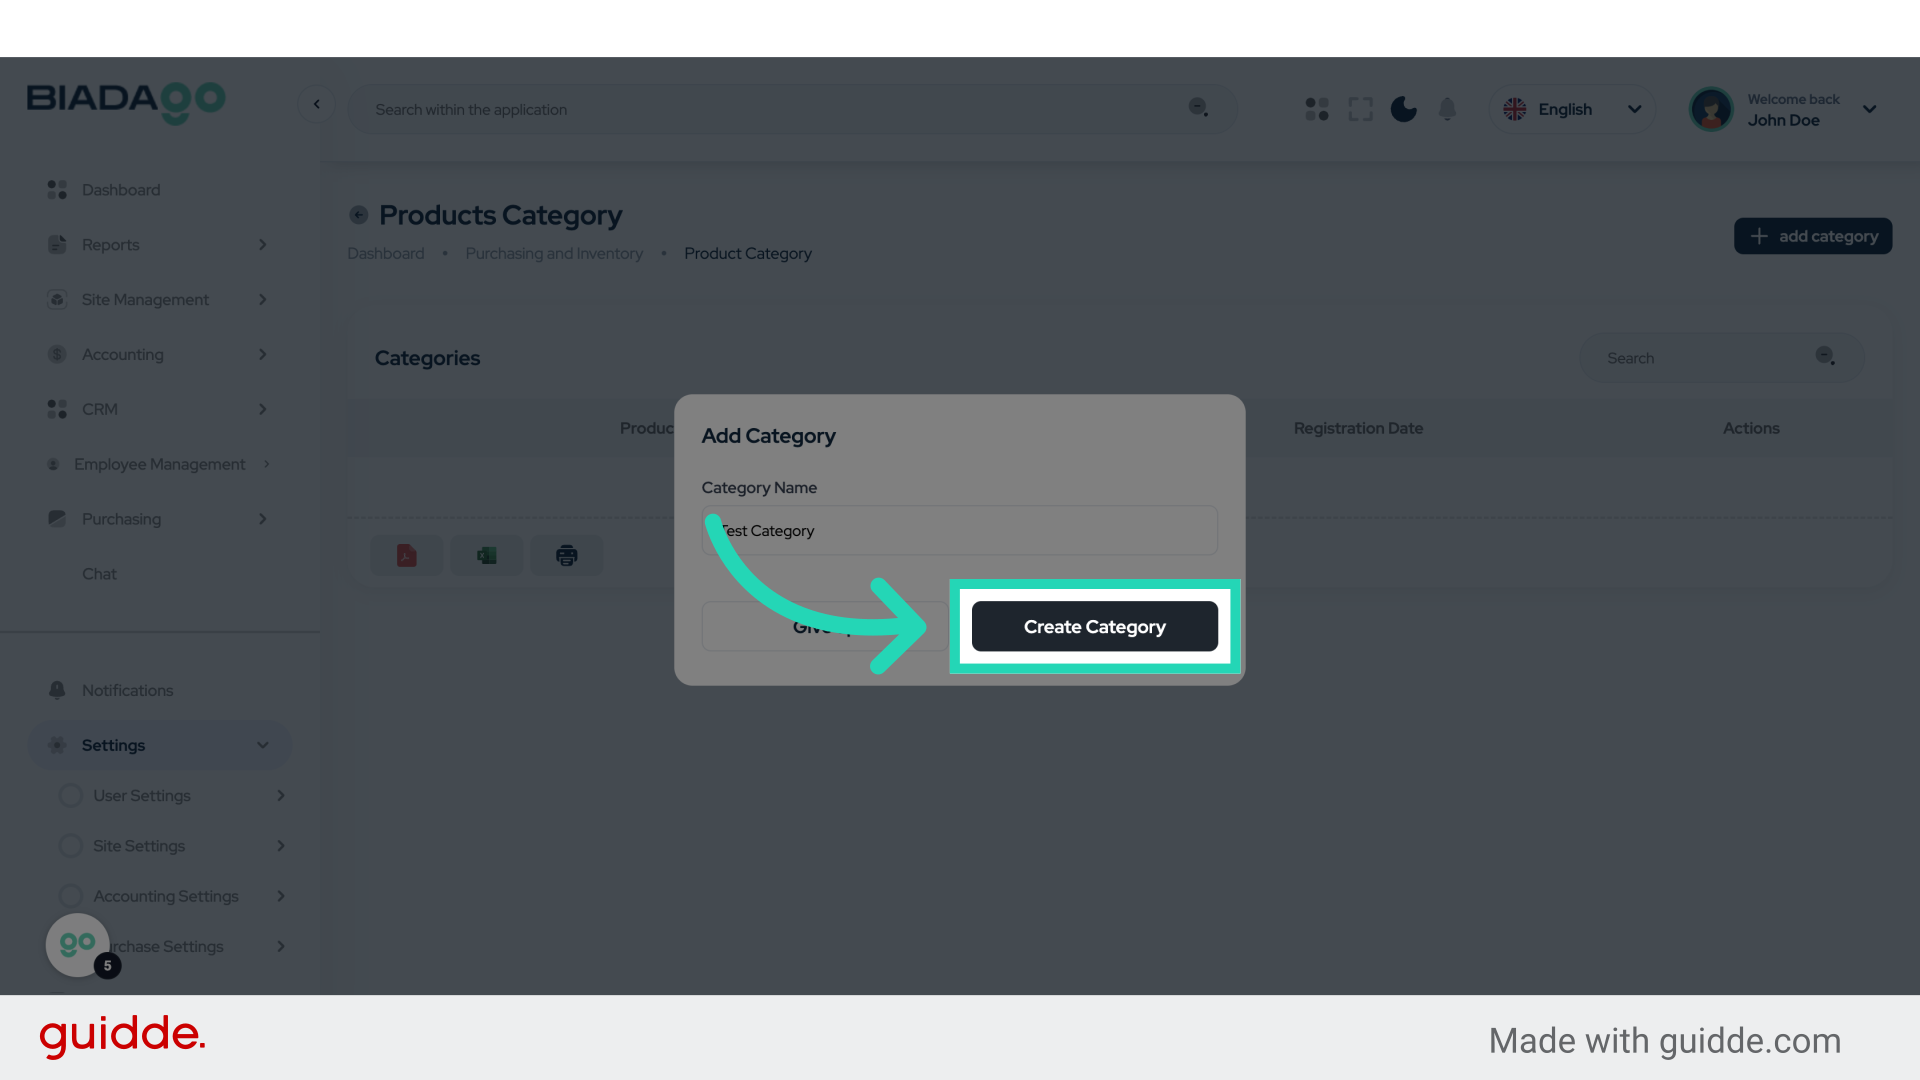Image resolution: width=1920 pixels, height=1080 pixels.
Task: Click the Create Category button
Action: point(1094,626)
